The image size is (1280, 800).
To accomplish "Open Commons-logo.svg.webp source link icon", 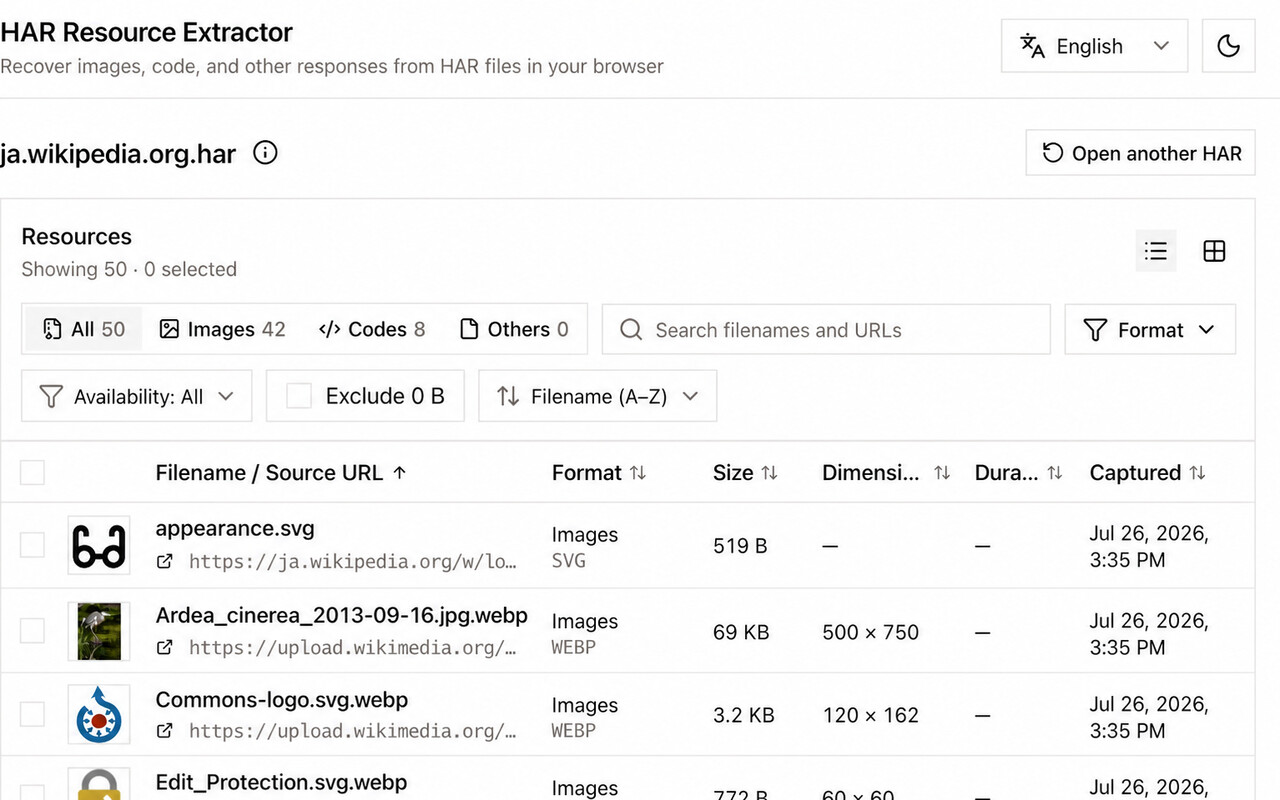I will 165,731.
